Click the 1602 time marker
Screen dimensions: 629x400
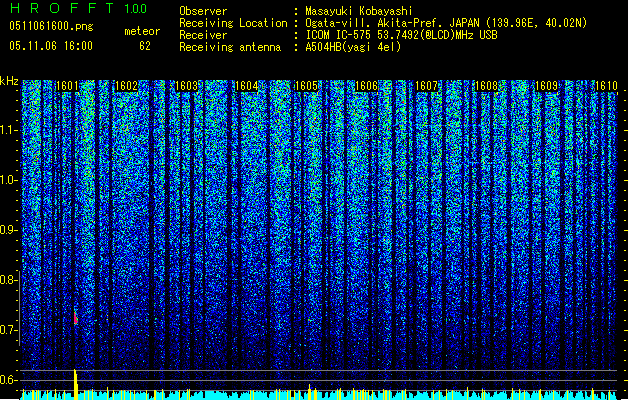pyautogui.click(x=126, y=86)
